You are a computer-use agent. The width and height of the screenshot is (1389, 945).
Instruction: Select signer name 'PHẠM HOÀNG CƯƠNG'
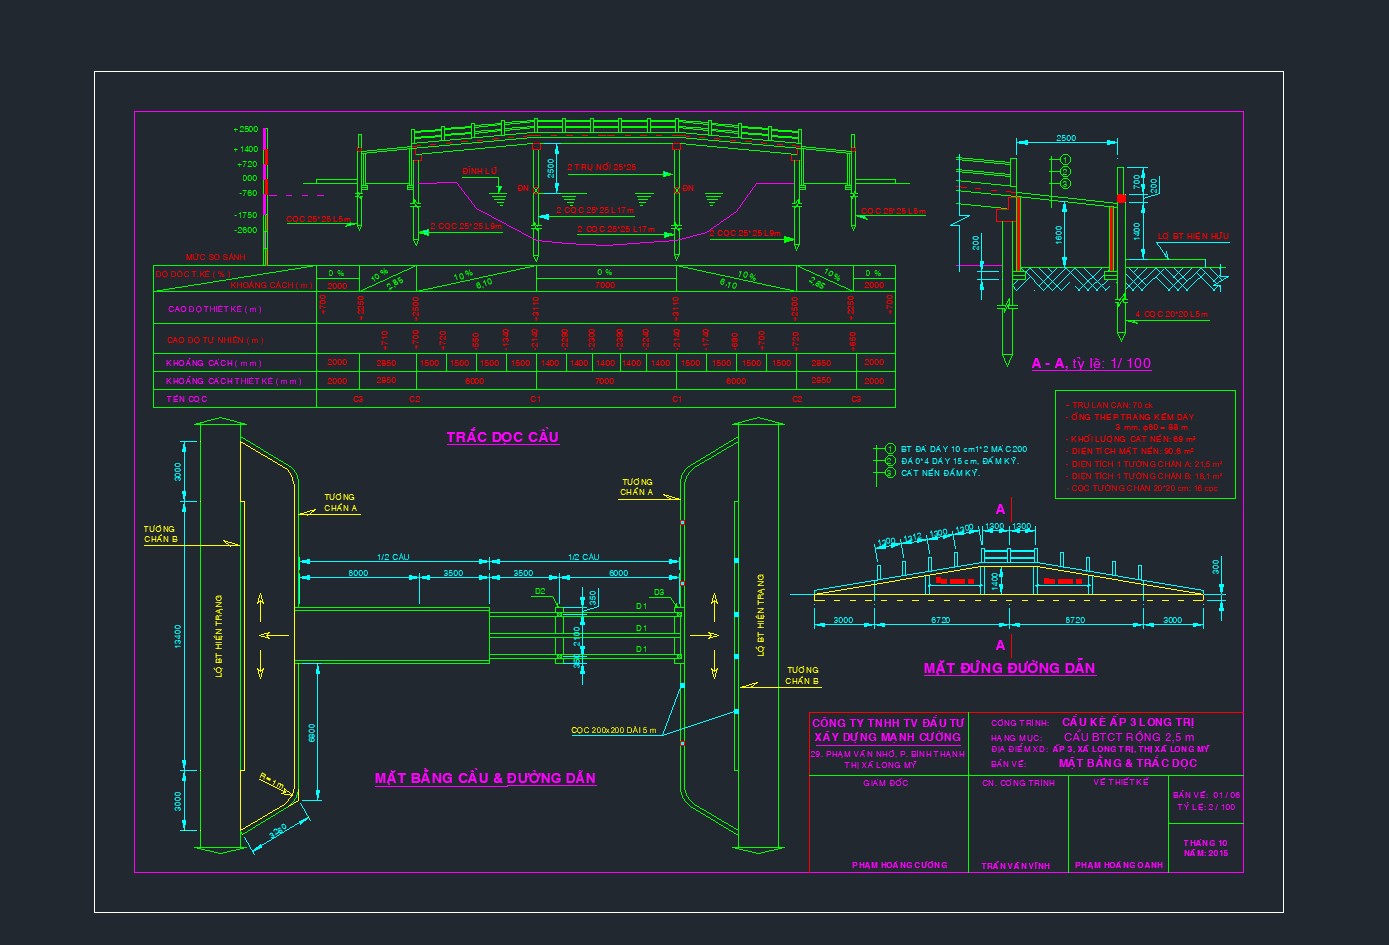pos(899,865)
